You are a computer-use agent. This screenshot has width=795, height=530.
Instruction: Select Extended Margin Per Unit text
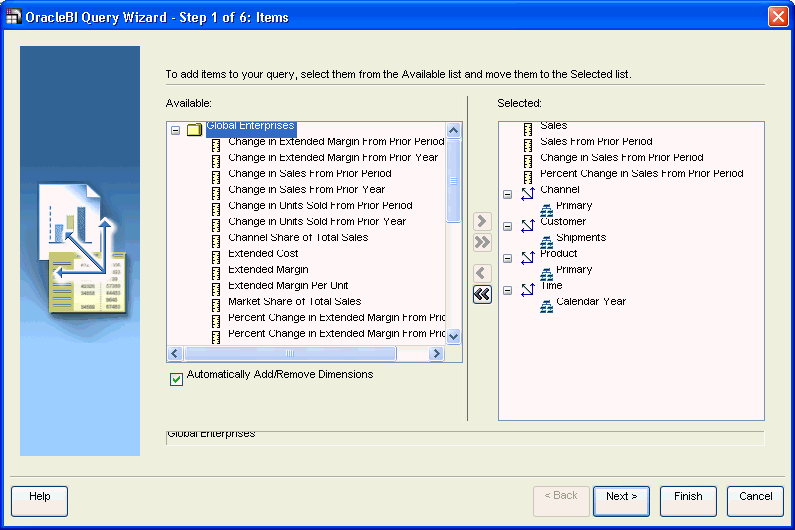tap(288, 286)
